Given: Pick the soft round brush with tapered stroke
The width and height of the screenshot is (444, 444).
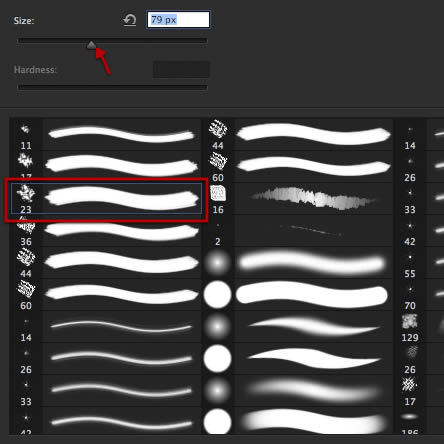Looking at the screenshot, I should (x=297, y=327).
